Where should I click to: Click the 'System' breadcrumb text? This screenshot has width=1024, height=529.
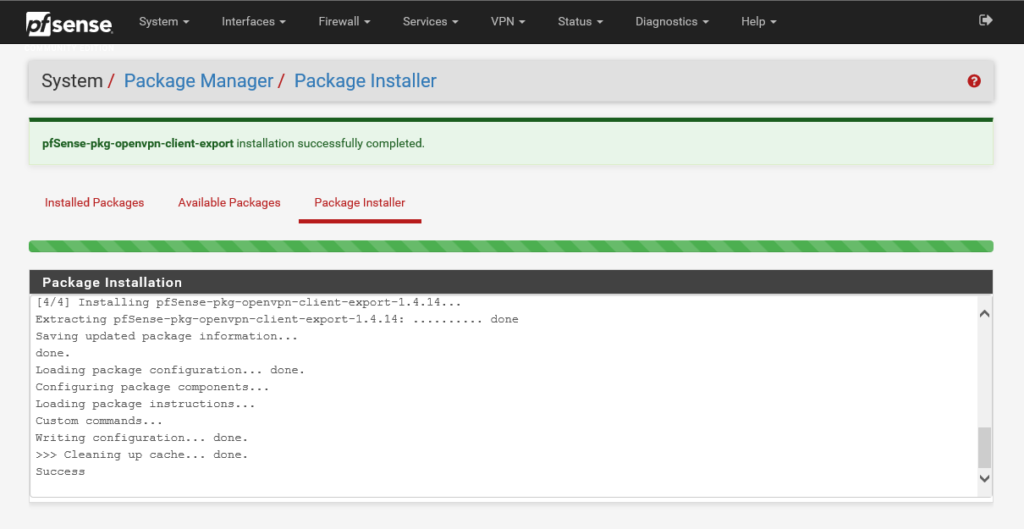click(72, 81)
